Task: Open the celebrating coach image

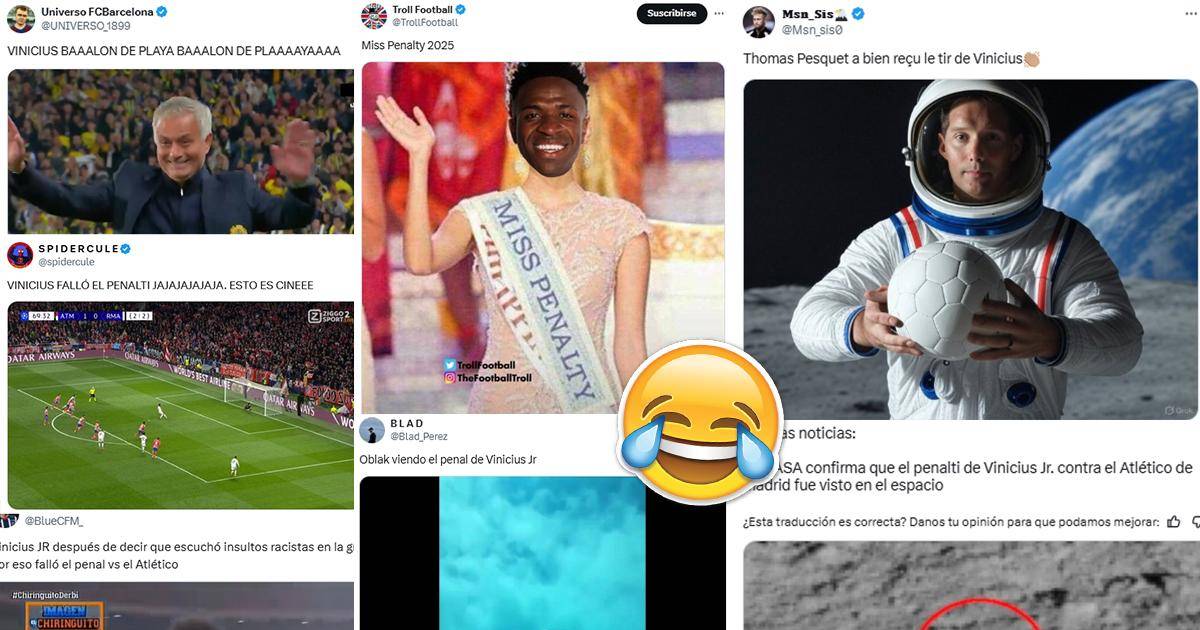Action: pyautogui.click(x=180, y=151)
